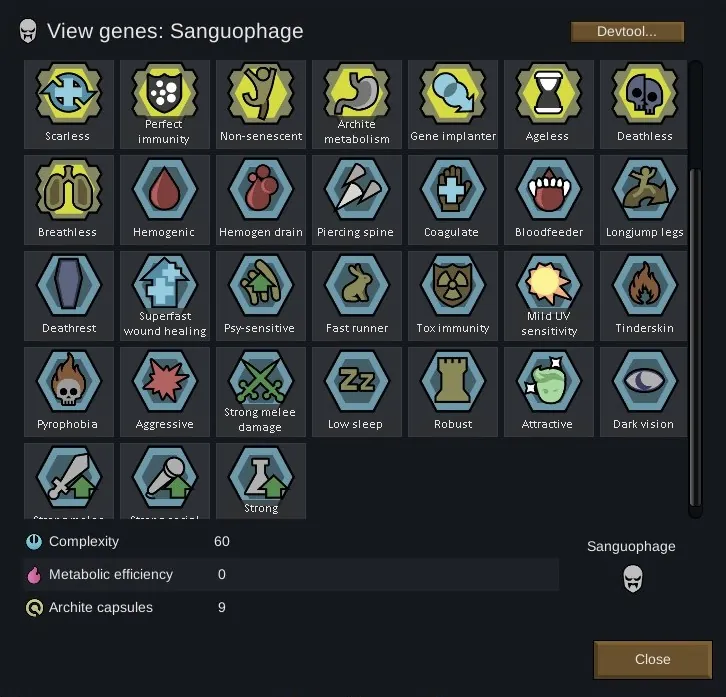The height and width of the screenshot is (697, 726).
Task: Click the Deathless skull gene
Action: tap(644, 104)
